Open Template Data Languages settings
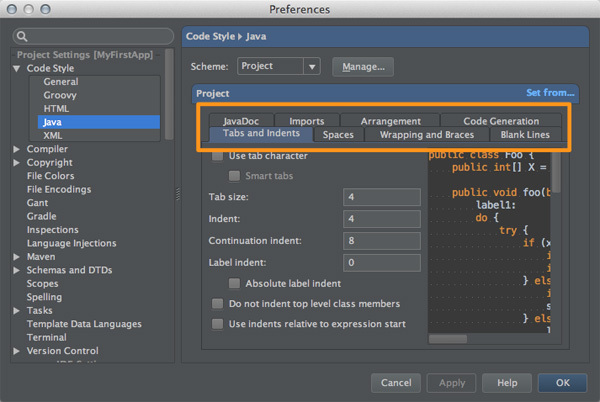The width and height of the screenshot is (600, 402). tap(84, 324)
